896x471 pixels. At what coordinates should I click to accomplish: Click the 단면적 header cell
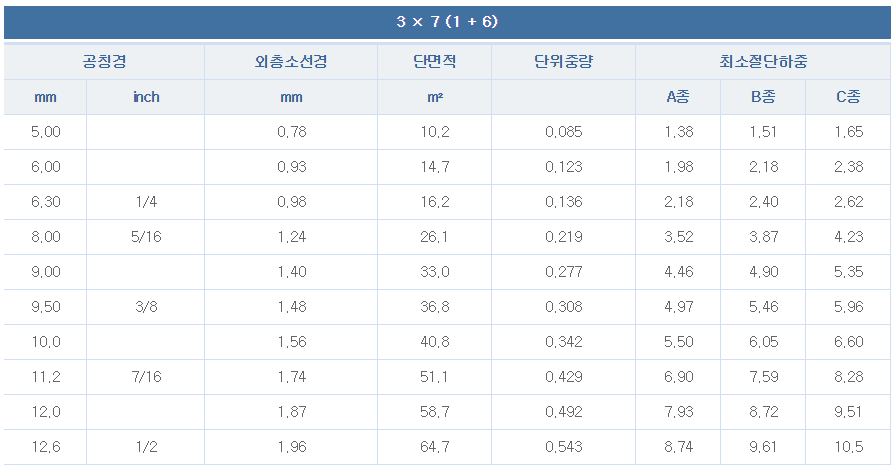click(x=435, y=61)
